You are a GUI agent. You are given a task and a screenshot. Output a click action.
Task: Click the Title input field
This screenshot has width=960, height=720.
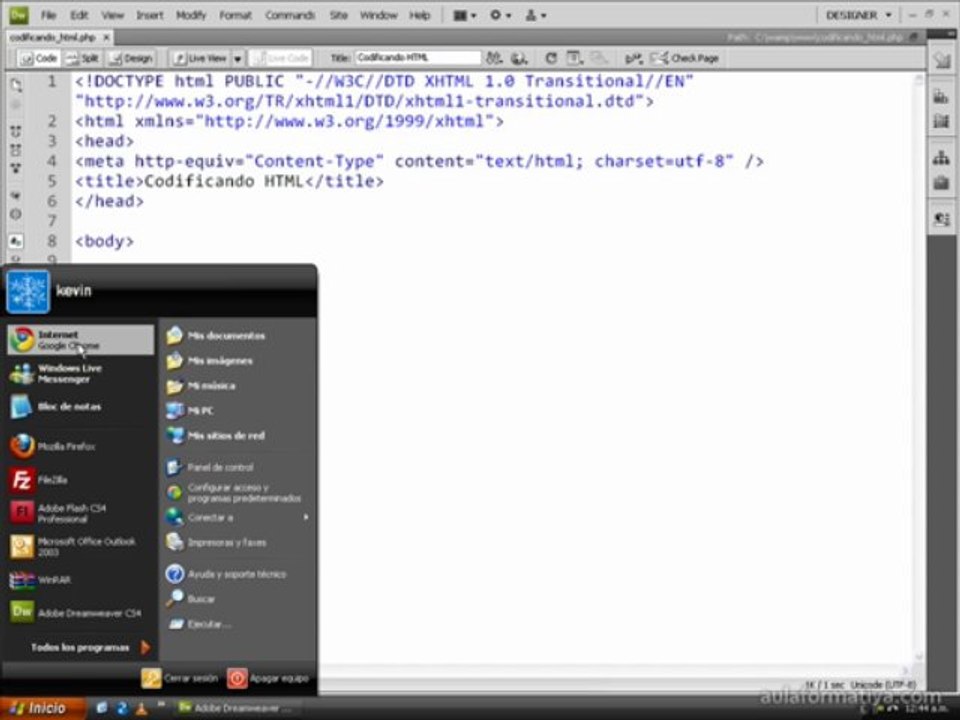click(418, 58)
